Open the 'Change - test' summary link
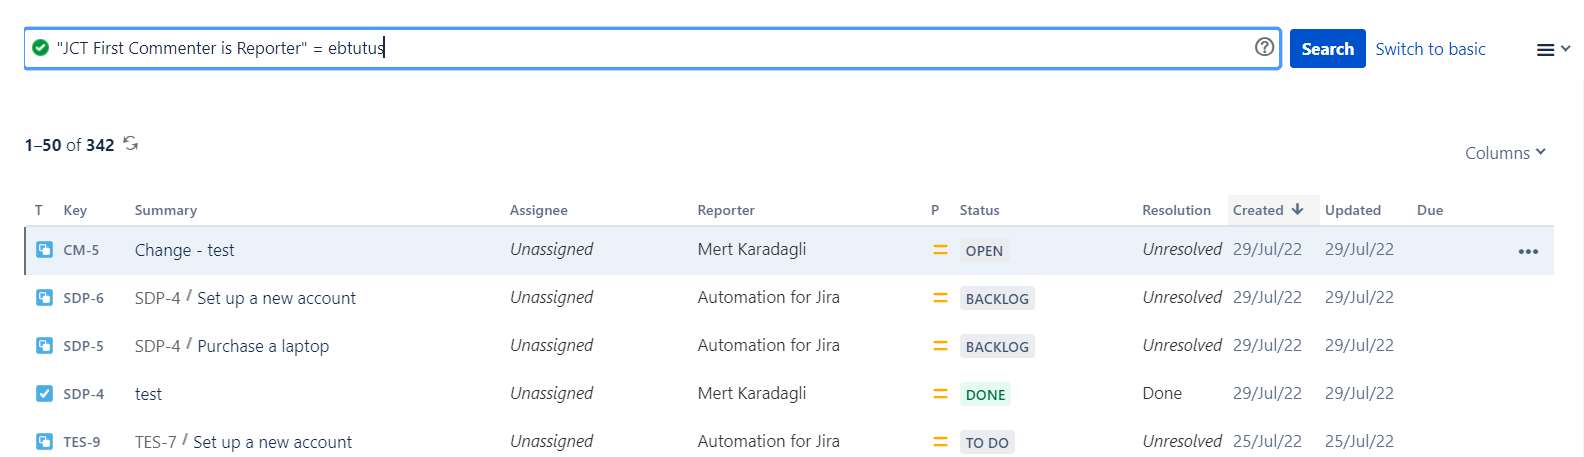The width and height of the screenshot is (1584, 457). (x=184, y=250)
